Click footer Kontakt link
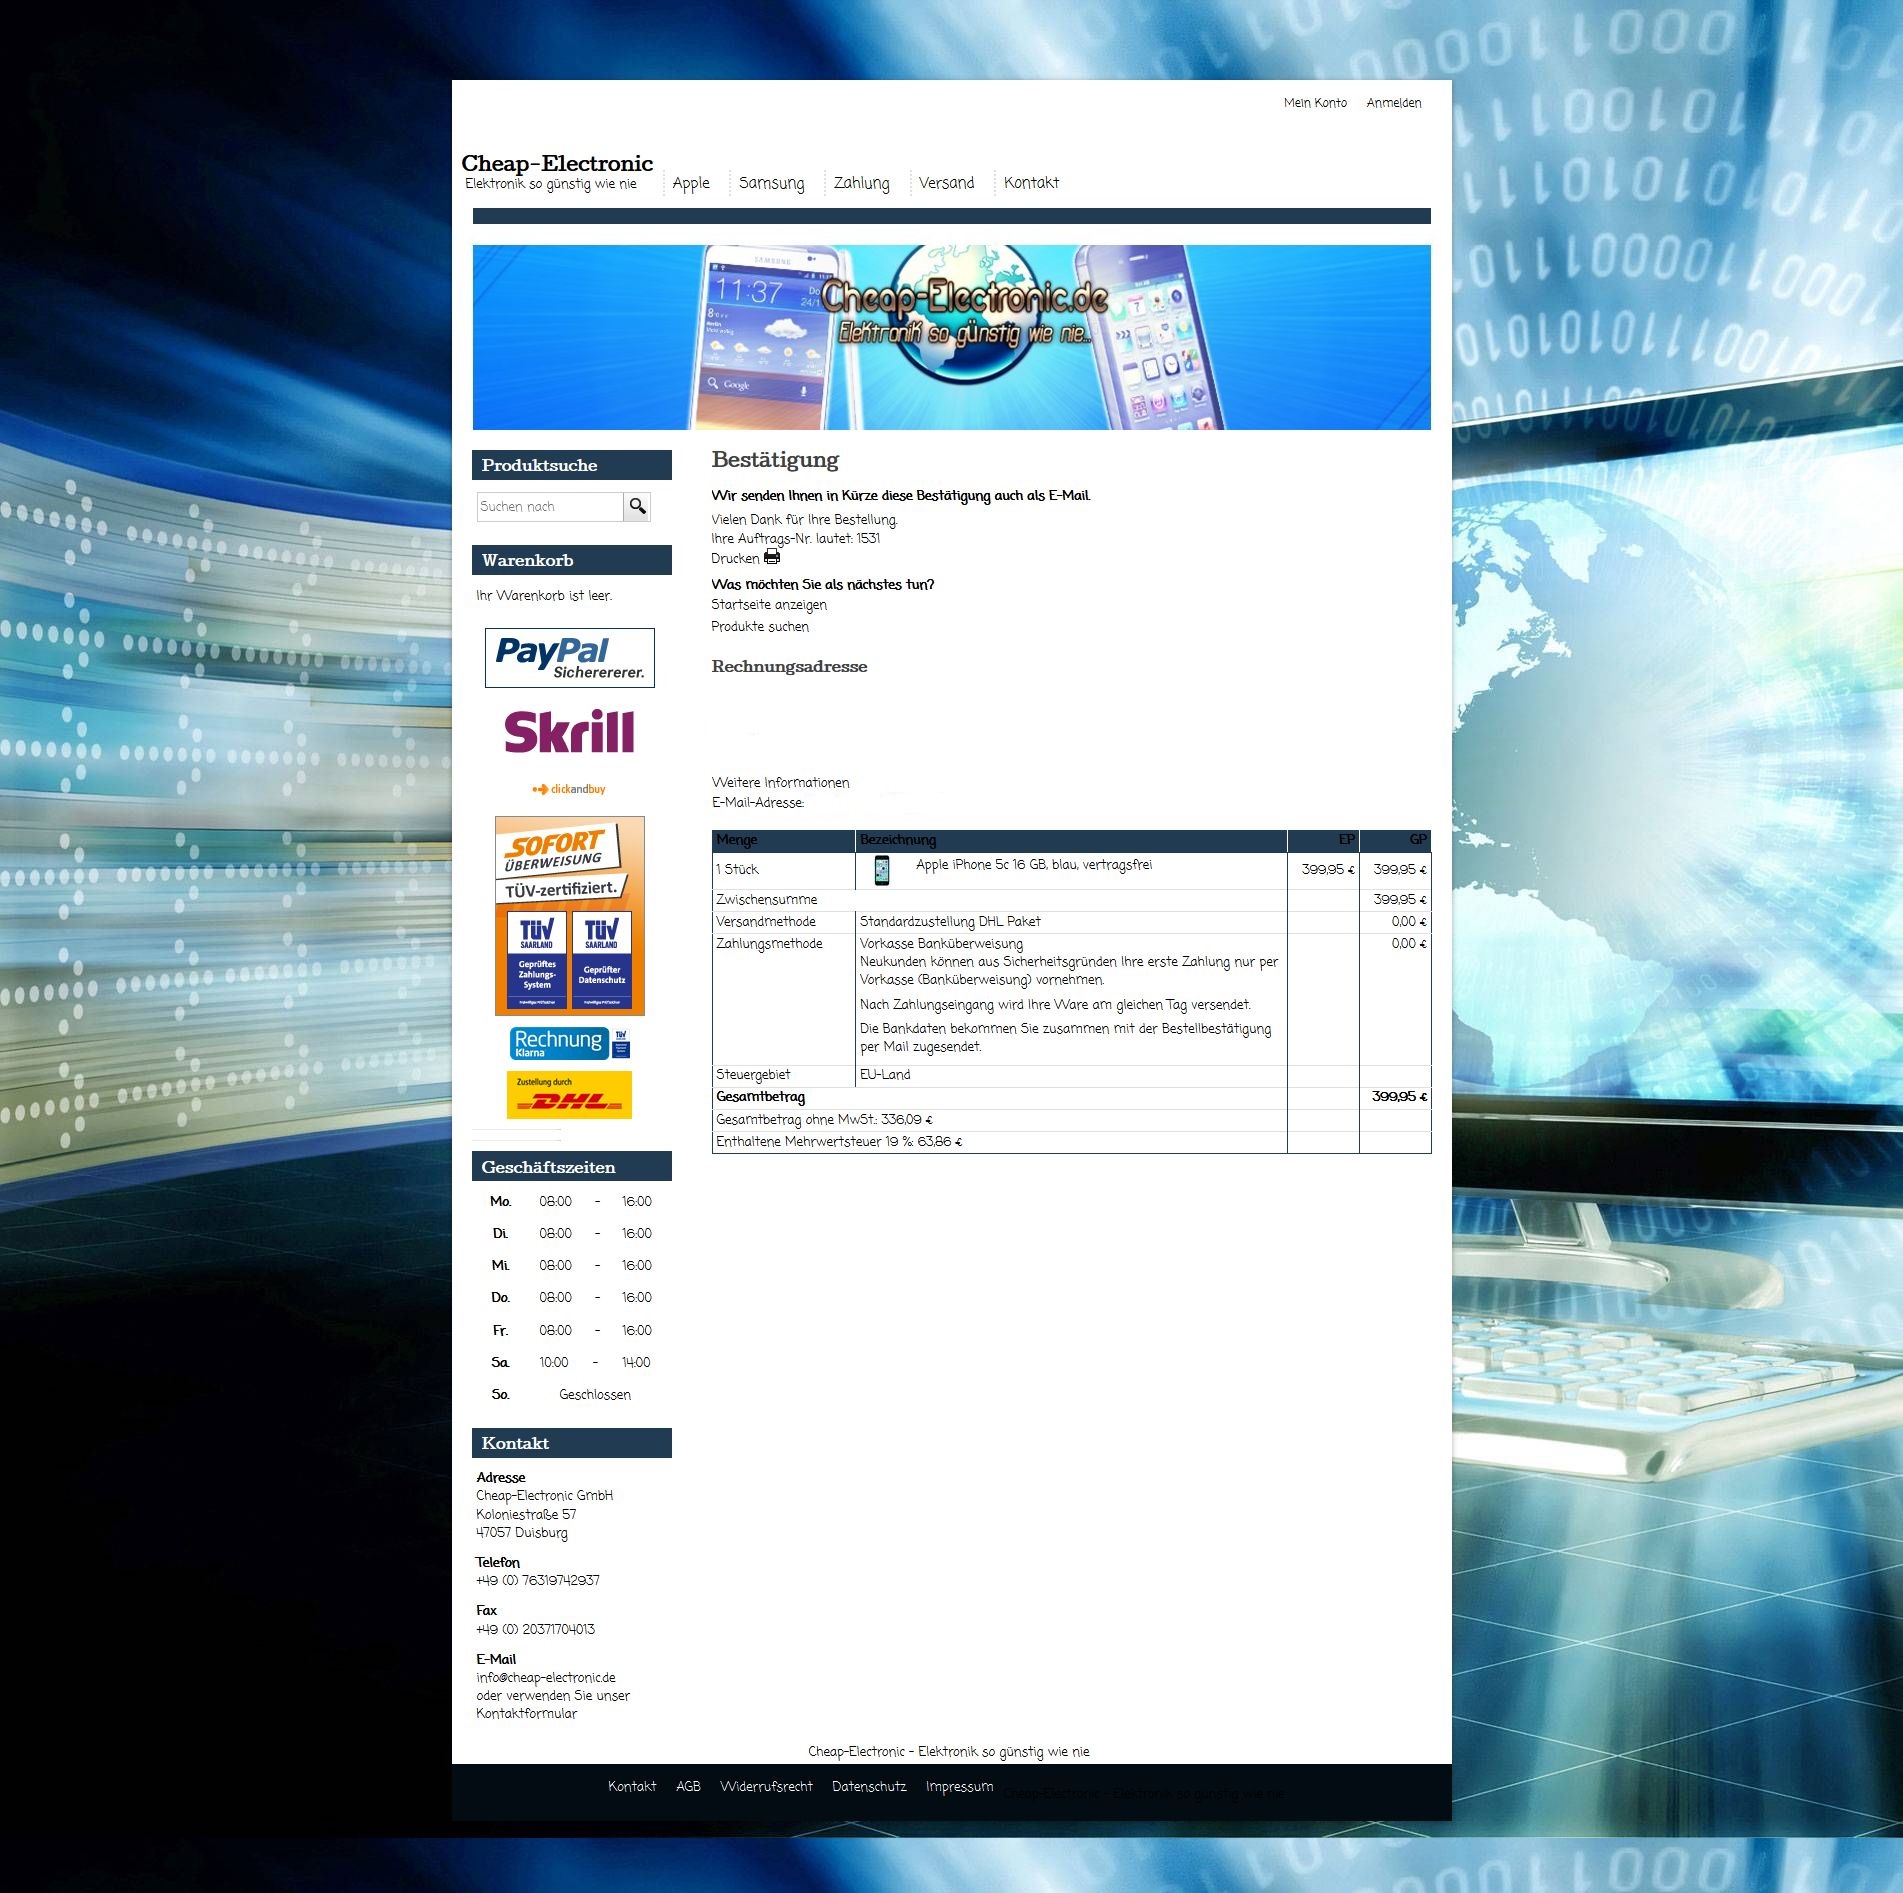The height and width of the screenshot is (1893, 1903). click(632, 1787)
